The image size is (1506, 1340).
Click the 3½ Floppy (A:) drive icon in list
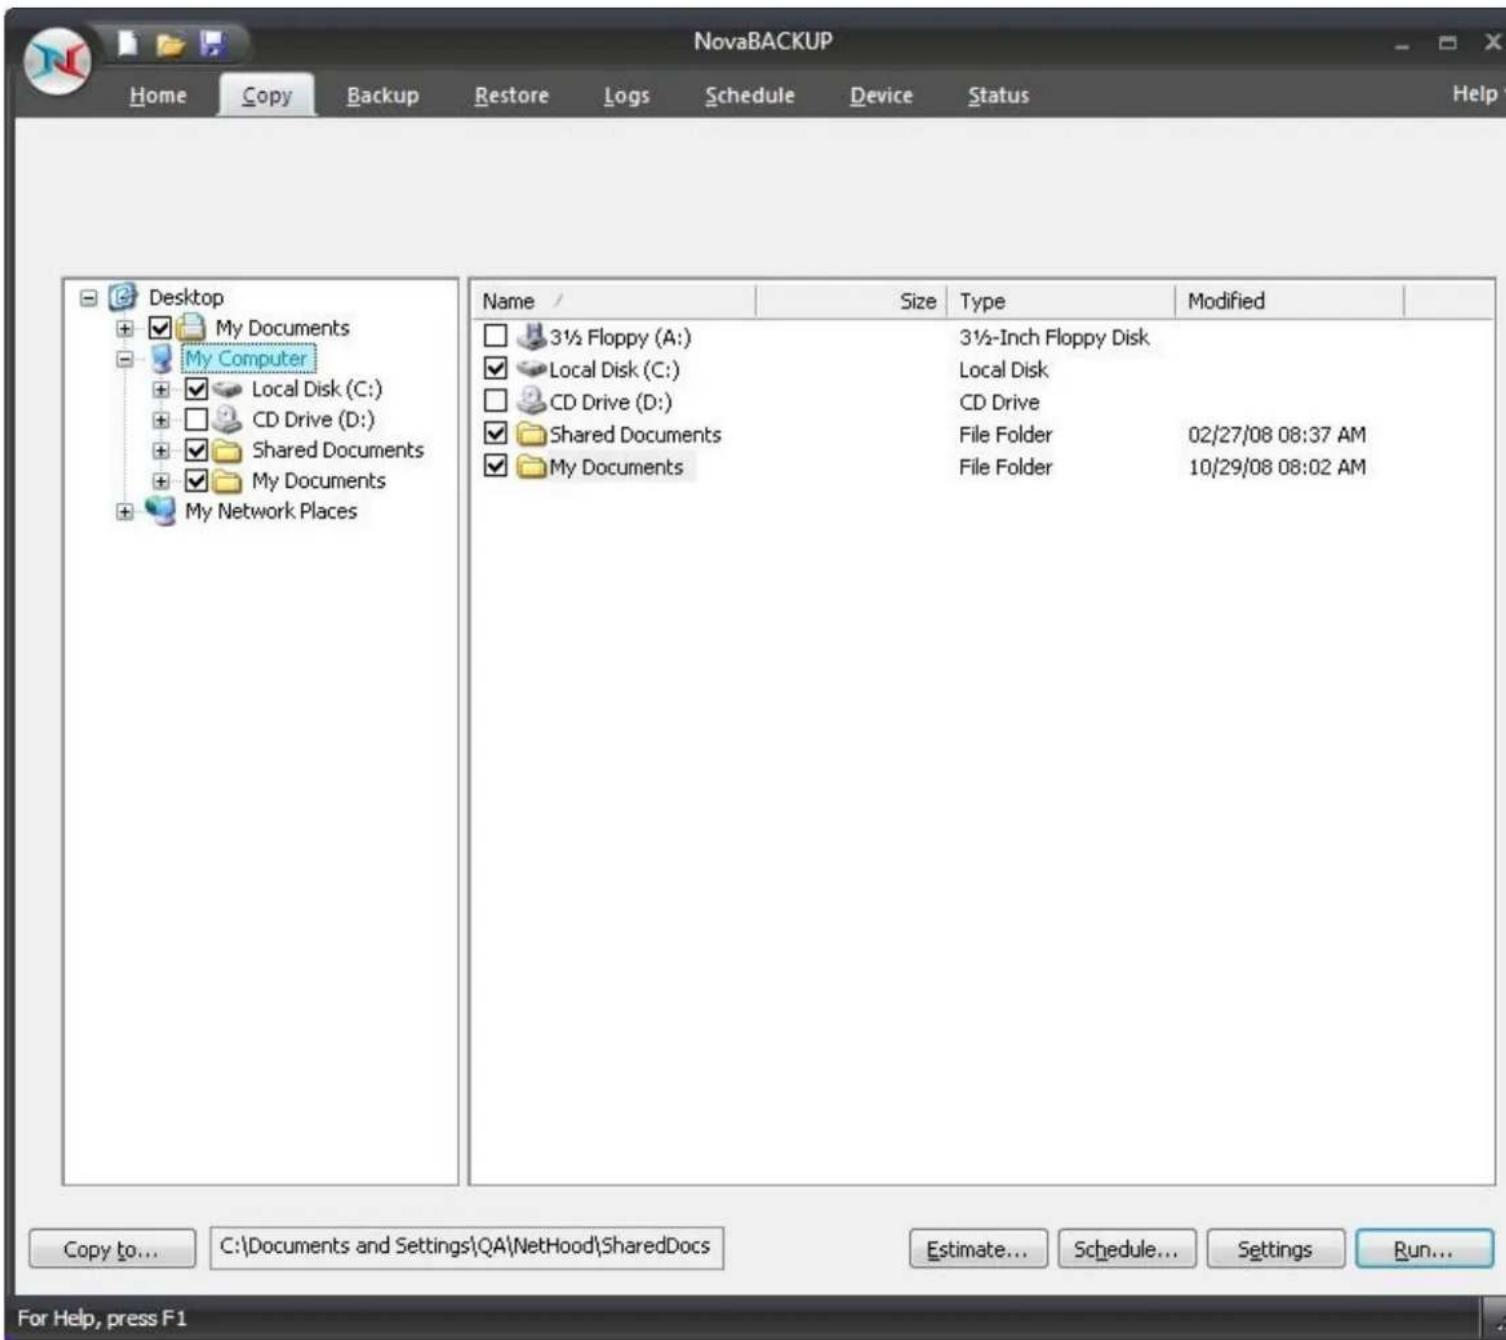coord(531,336)
